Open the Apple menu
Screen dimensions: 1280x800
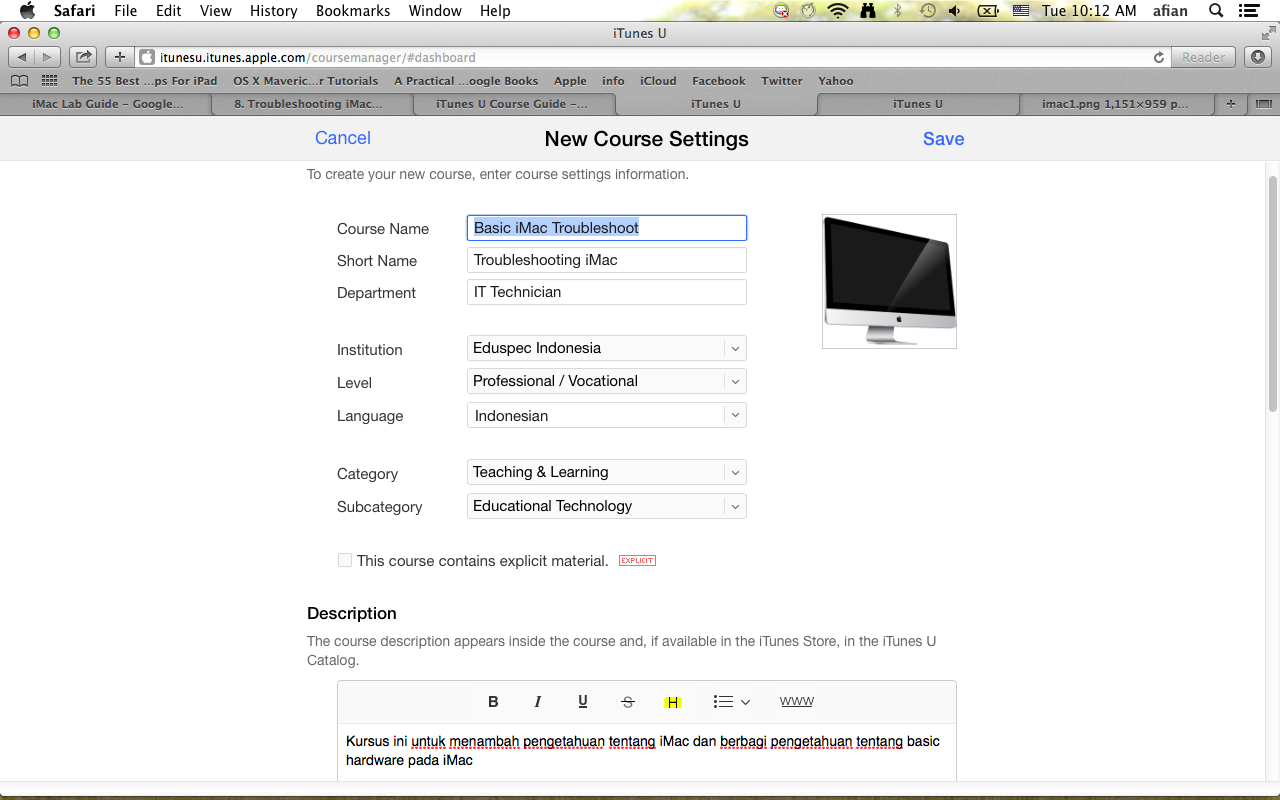(27, 11)
